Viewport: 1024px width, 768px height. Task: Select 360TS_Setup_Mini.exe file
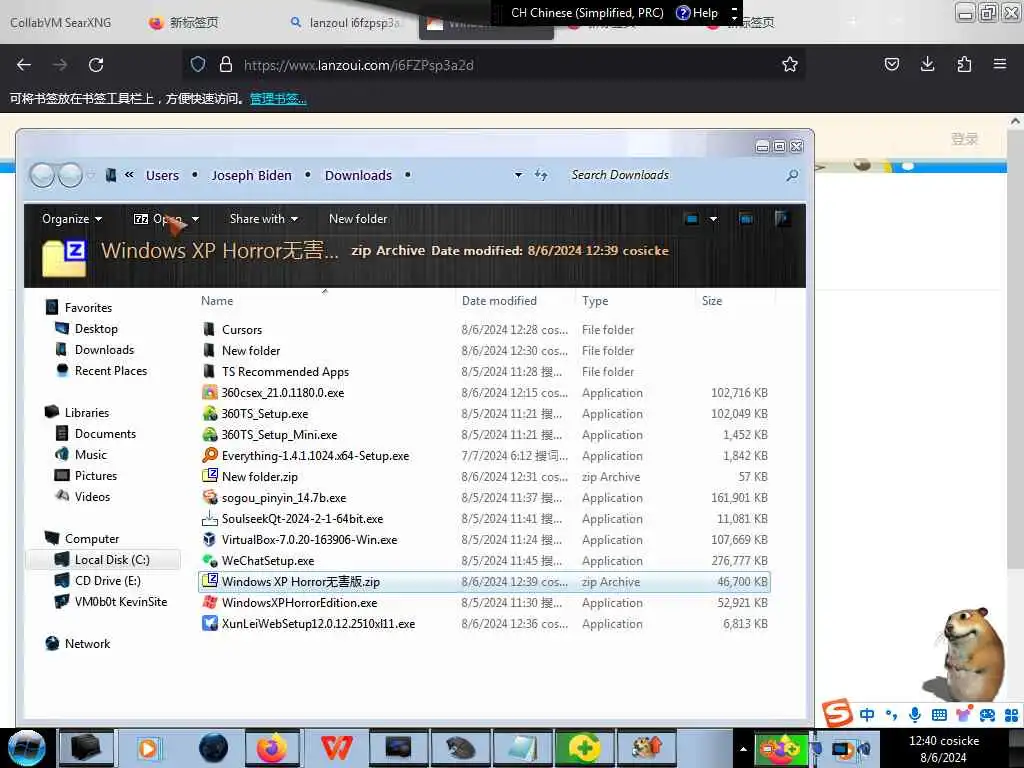click(279, 435)
